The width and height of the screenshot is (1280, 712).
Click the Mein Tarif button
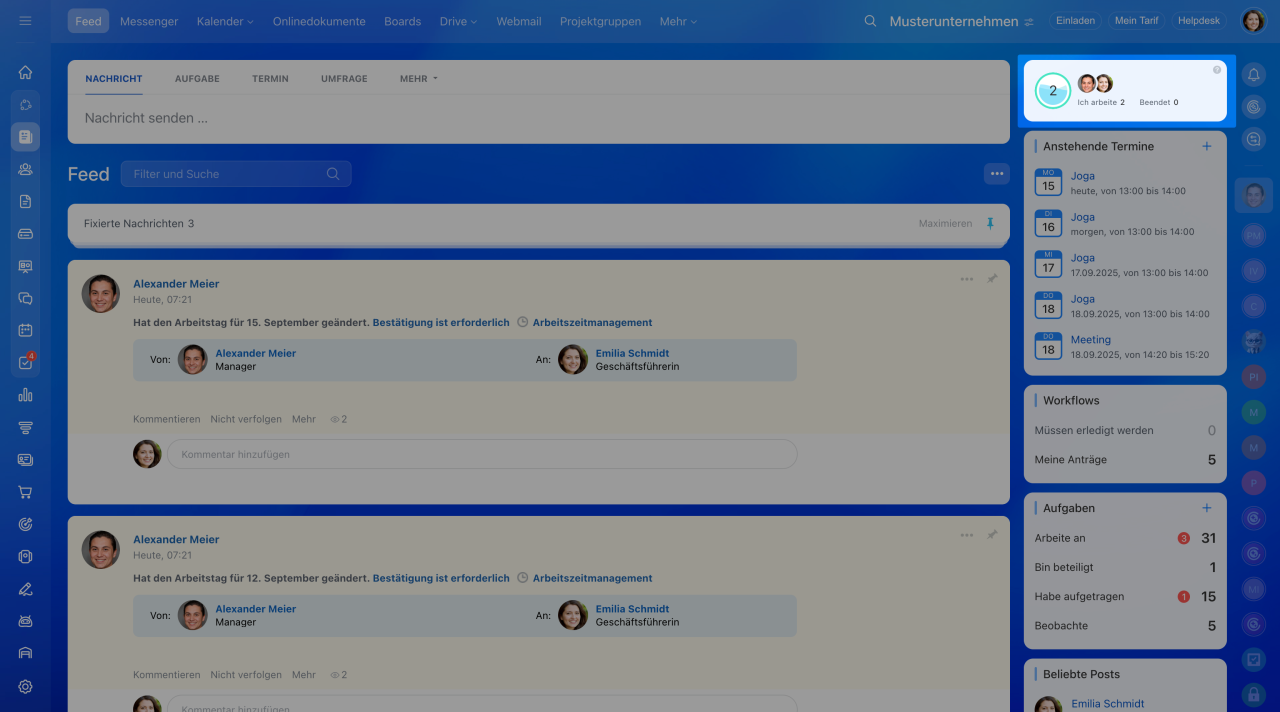coord(1137,21)
